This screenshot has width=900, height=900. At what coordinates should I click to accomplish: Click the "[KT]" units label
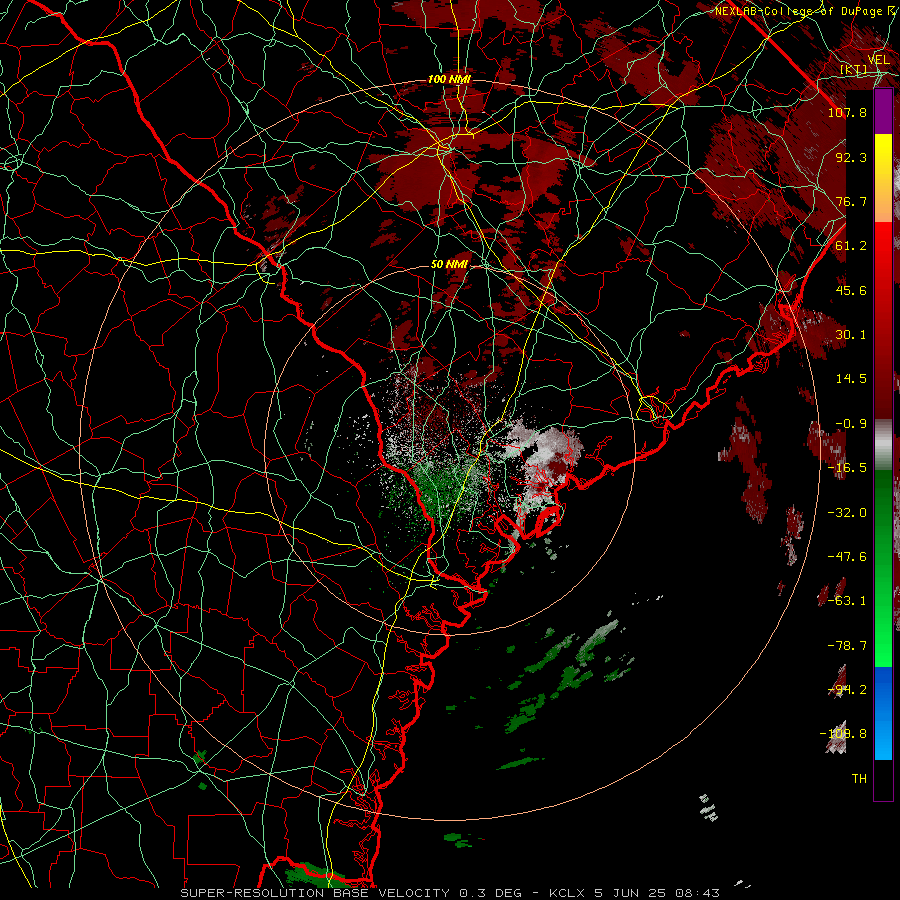(x=854, y=69)
